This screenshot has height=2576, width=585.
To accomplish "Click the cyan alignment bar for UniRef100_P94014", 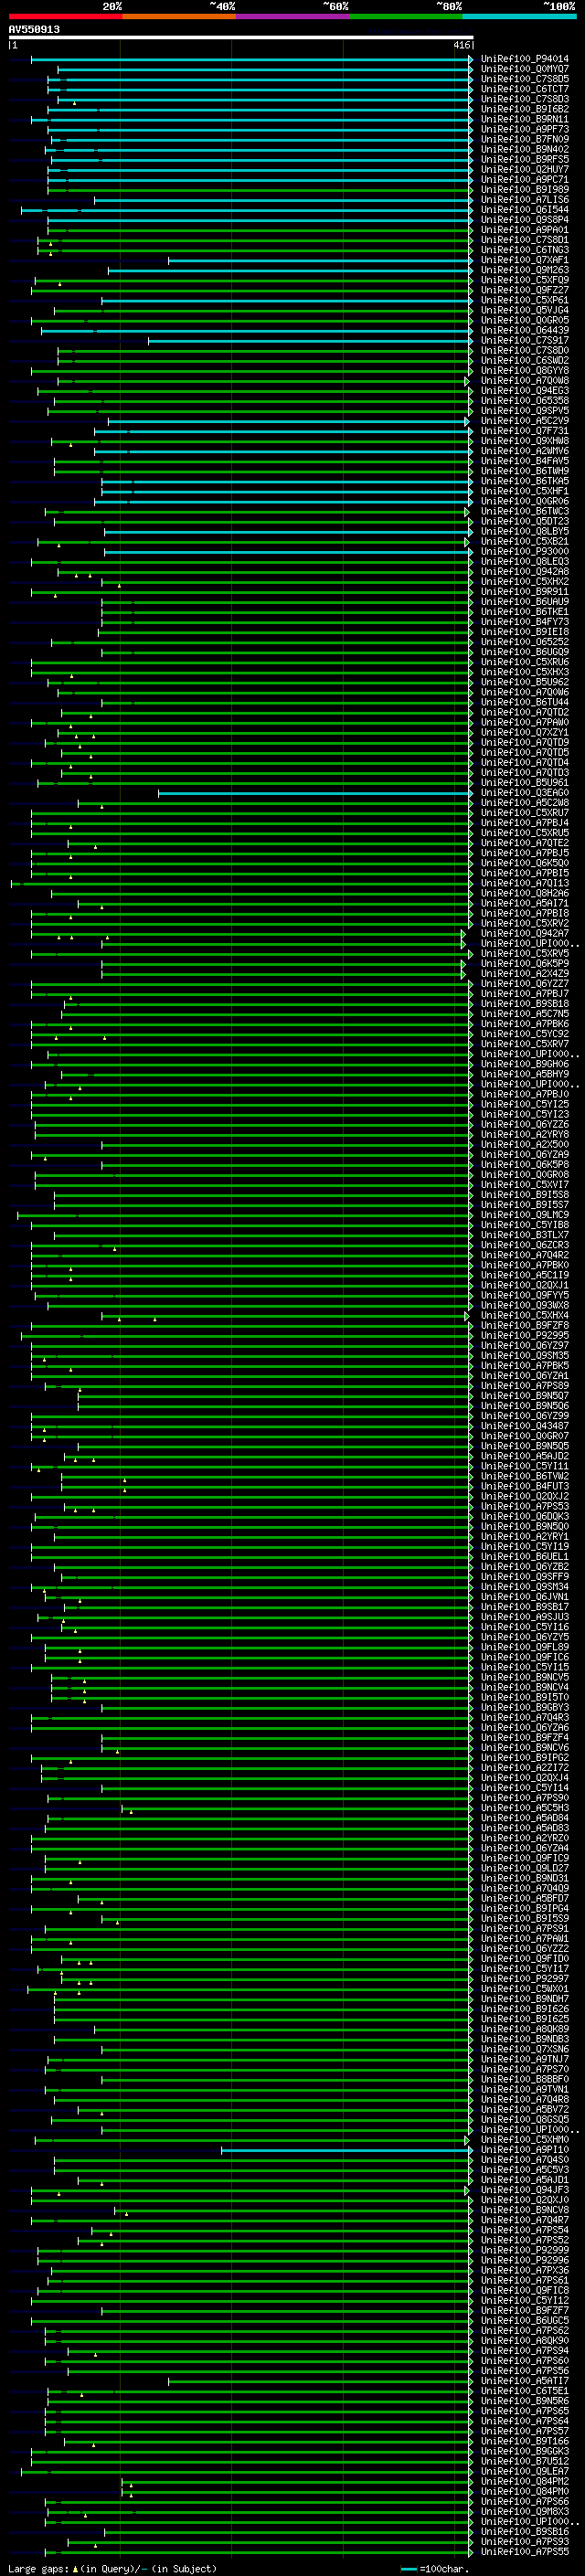I will point(251,59).
